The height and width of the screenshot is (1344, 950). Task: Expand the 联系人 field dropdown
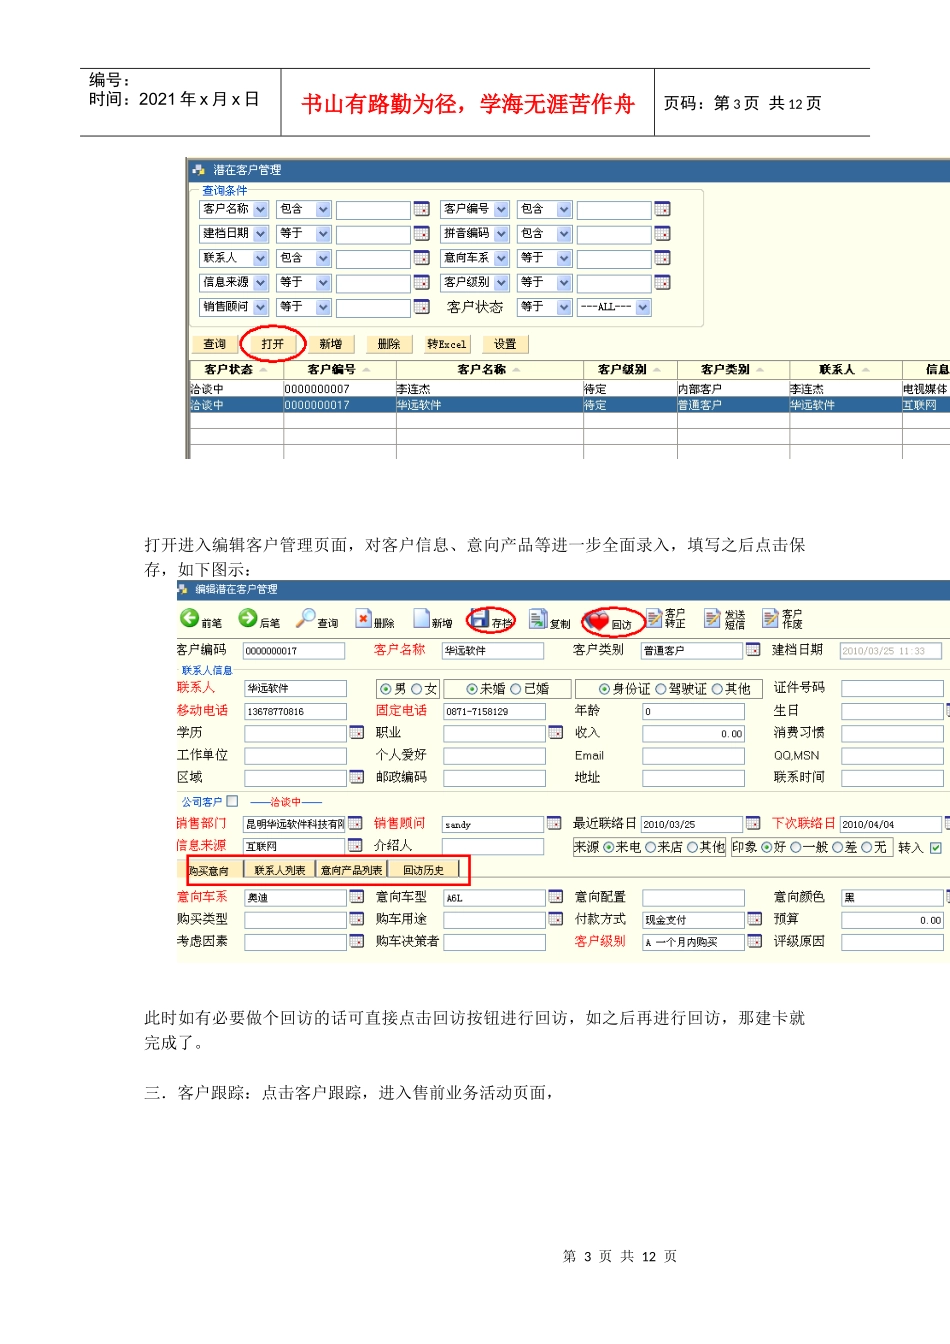(260, 258)
